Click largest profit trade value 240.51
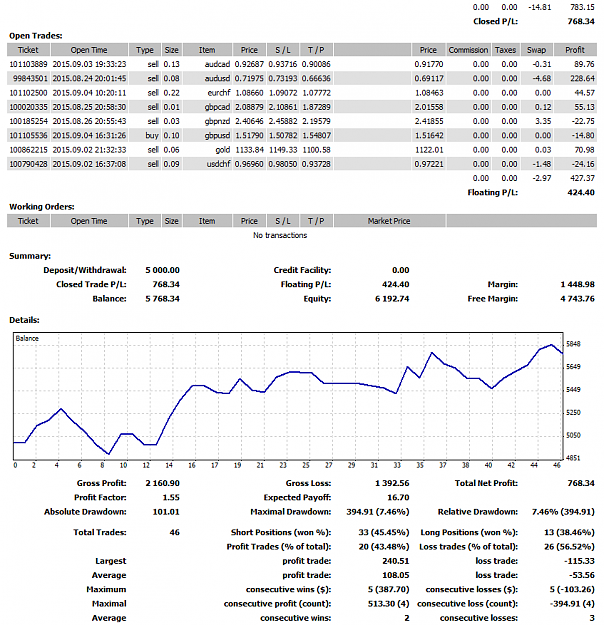Viewport: 604px width, 625px height. [395, 562]
